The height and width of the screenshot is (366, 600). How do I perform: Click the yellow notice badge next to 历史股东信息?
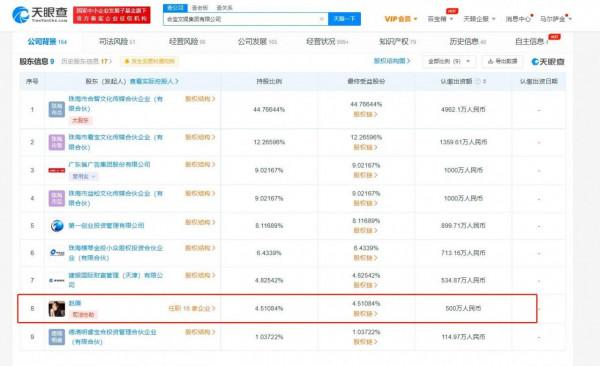[x=149, y=61]
